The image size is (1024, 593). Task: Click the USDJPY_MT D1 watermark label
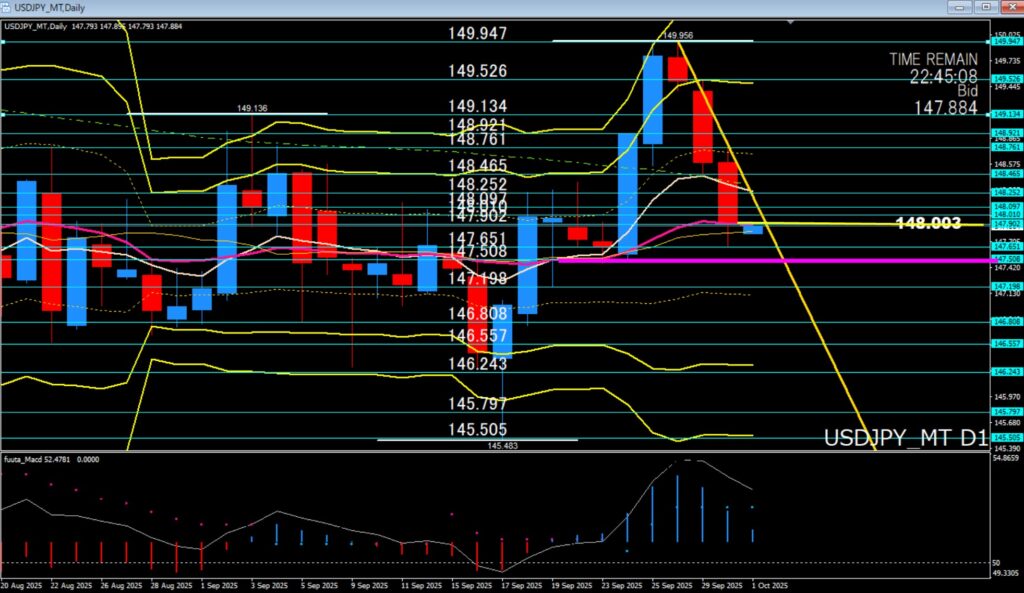905,438
